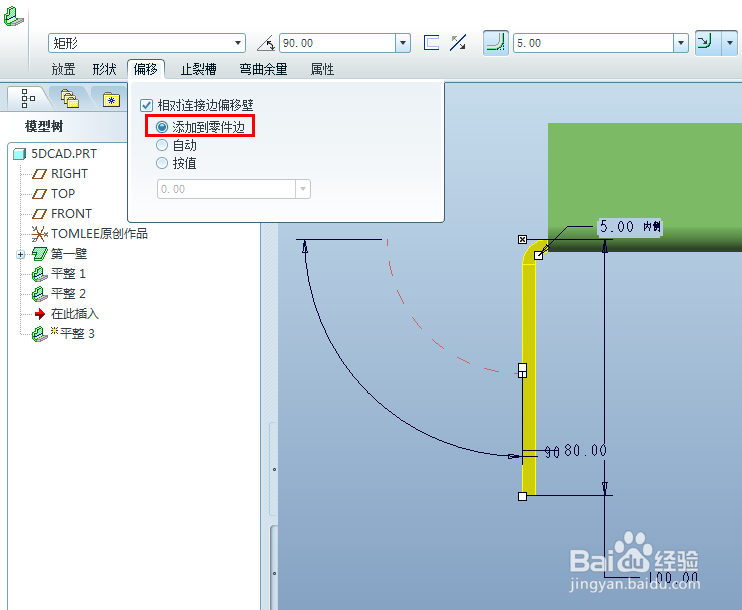742x610 pixels.
Task: Open the radius dimension type dropdown arrow
Action: (730, 43)
